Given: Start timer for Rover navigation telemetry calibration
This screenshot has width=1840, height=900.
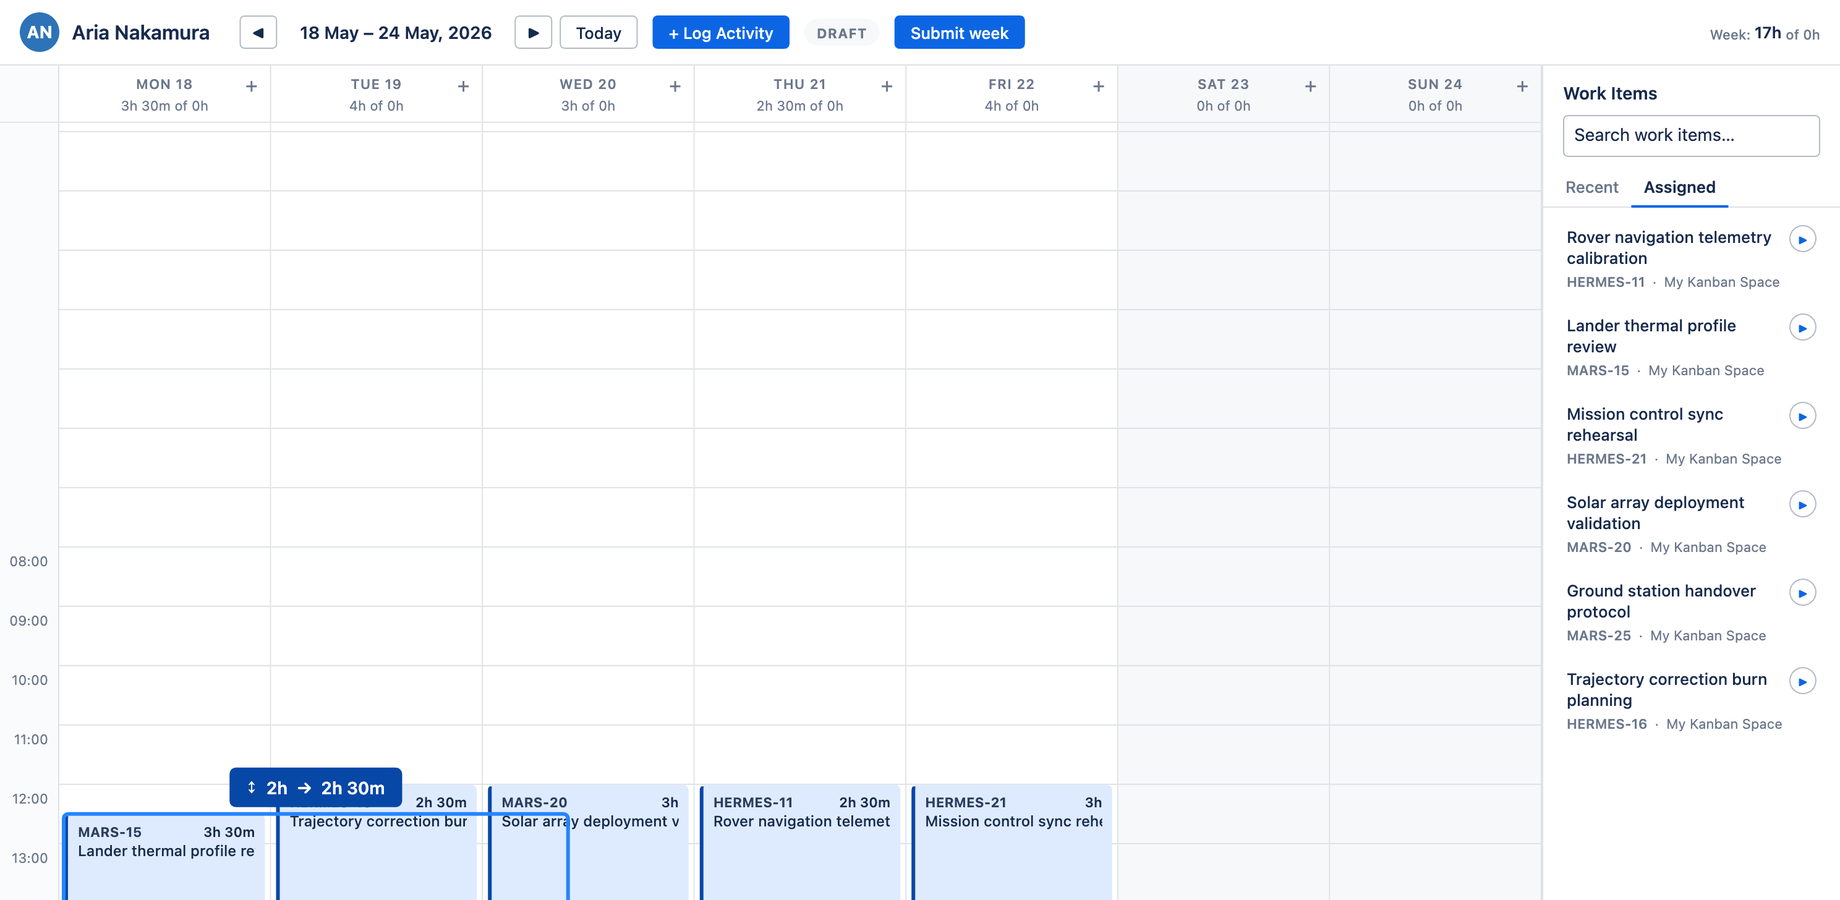Looking at the screenshot, I should (1802, 240).
